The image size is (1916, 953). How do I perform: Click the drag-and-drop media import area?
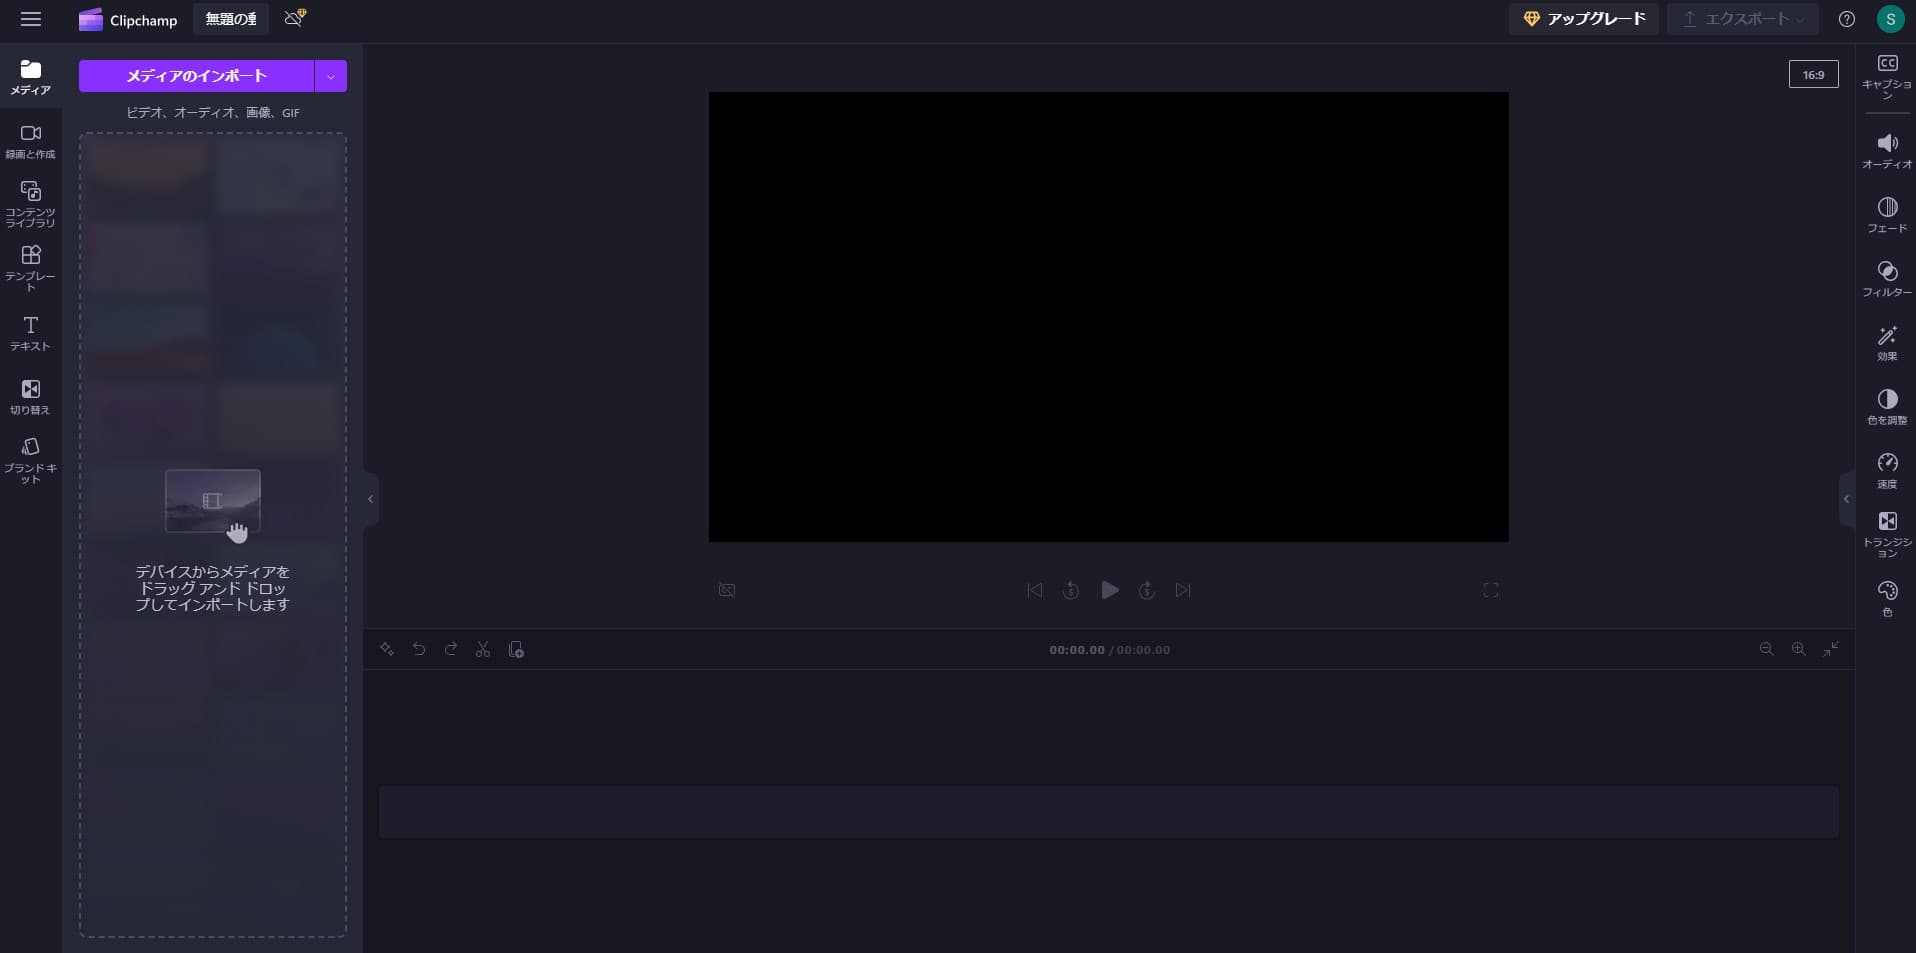[213, 535]
